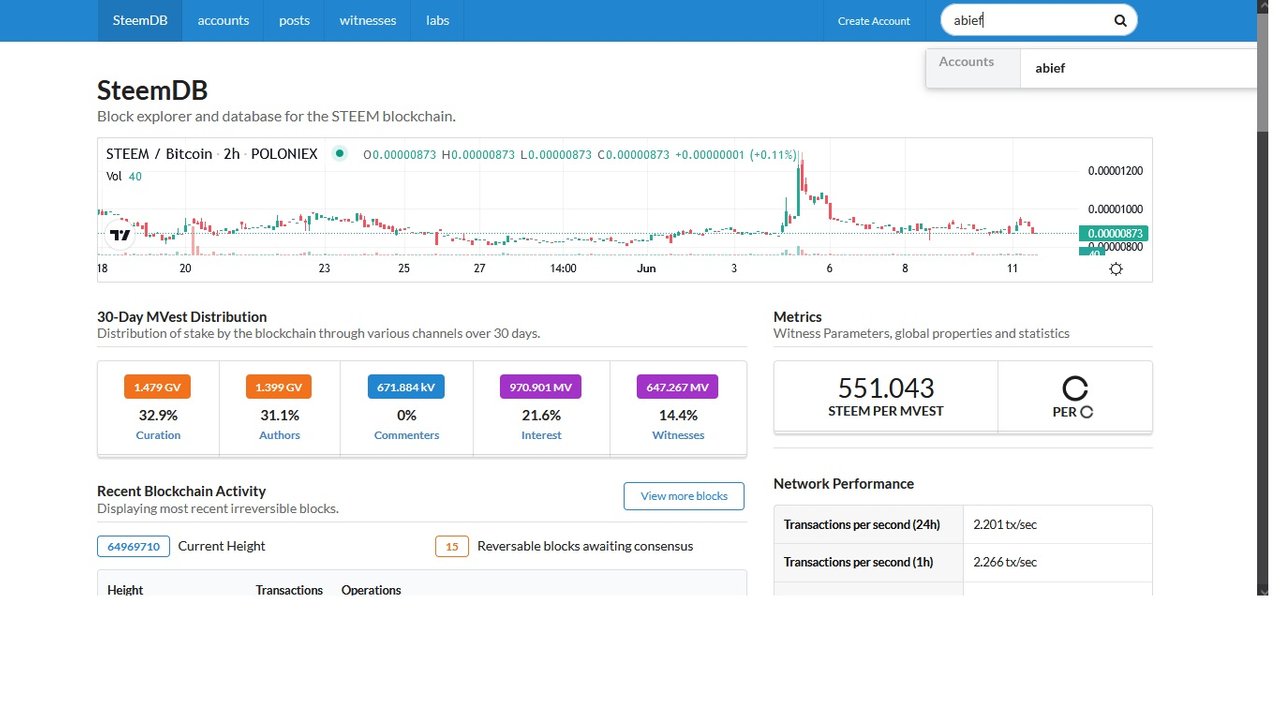Click the 2.266 tx/sec value
The width and height of the screenshot is (1280, 720).
(x=1005, y=562)
